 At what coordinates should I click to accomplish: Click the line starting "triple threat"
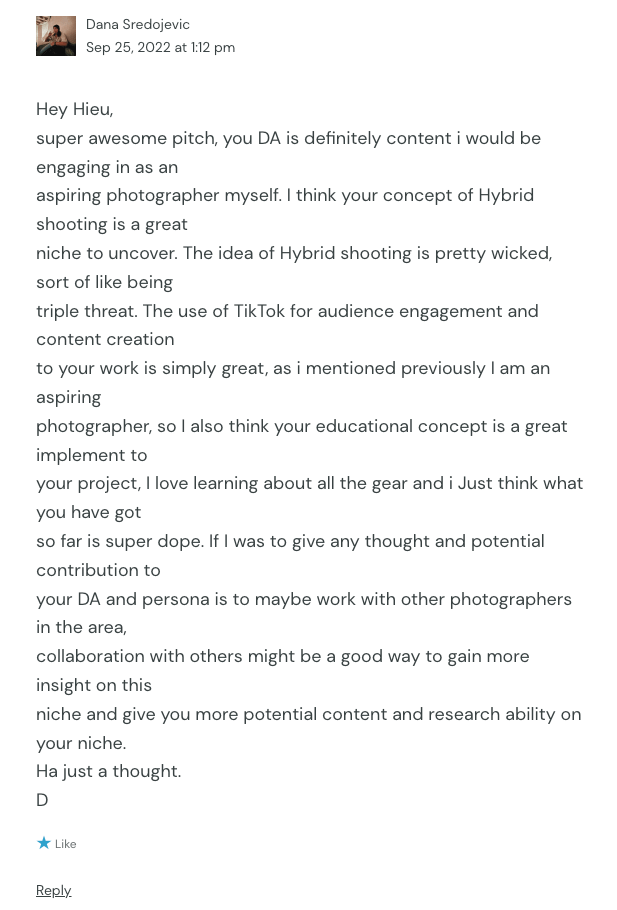click(287, 311)
